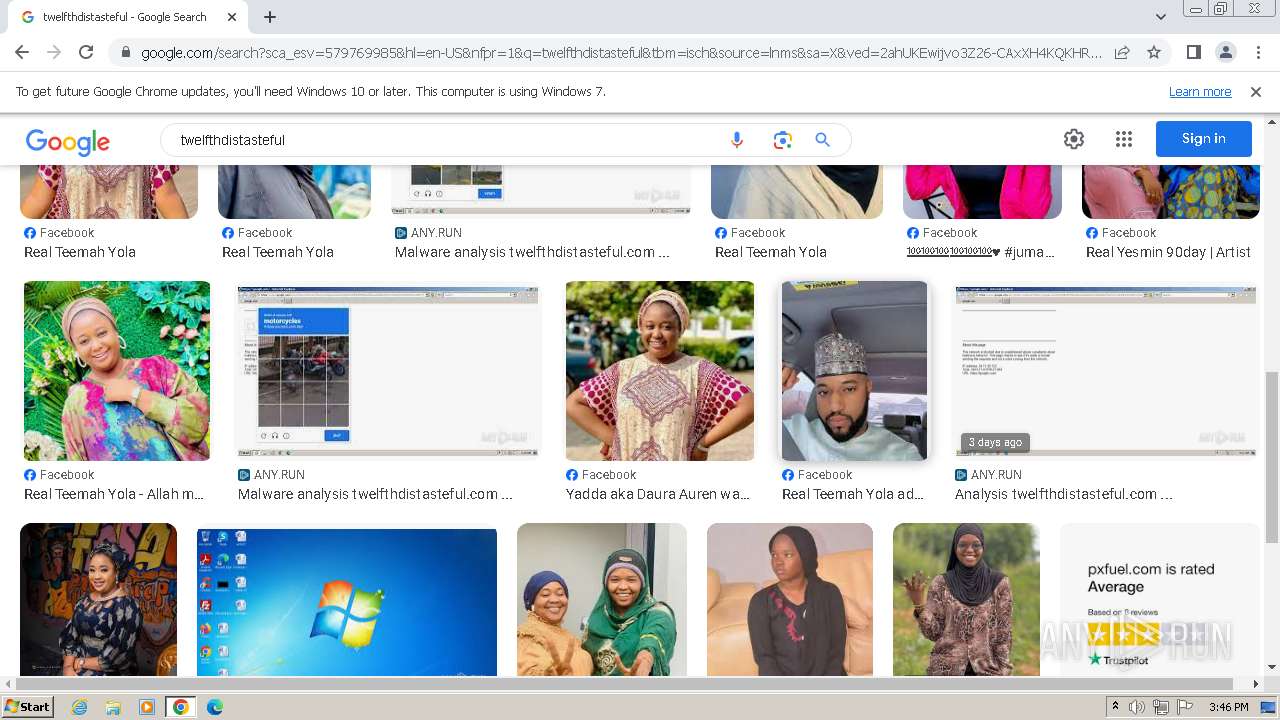Open a new tab

[270, 17]
